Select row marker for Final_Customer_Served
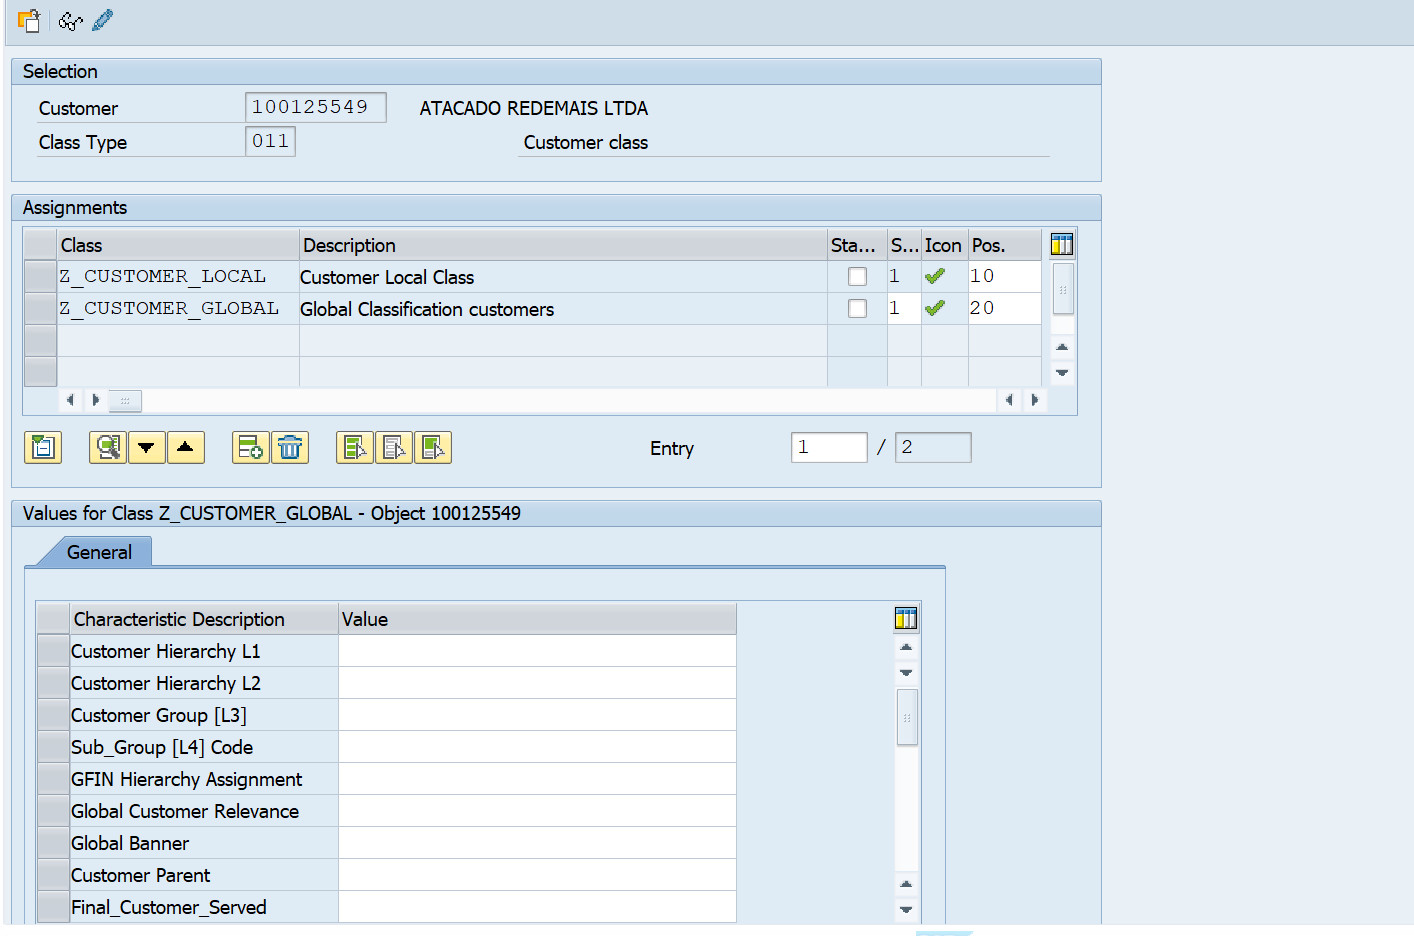Viewport: 1414px width, 936px height. (53, 907)
